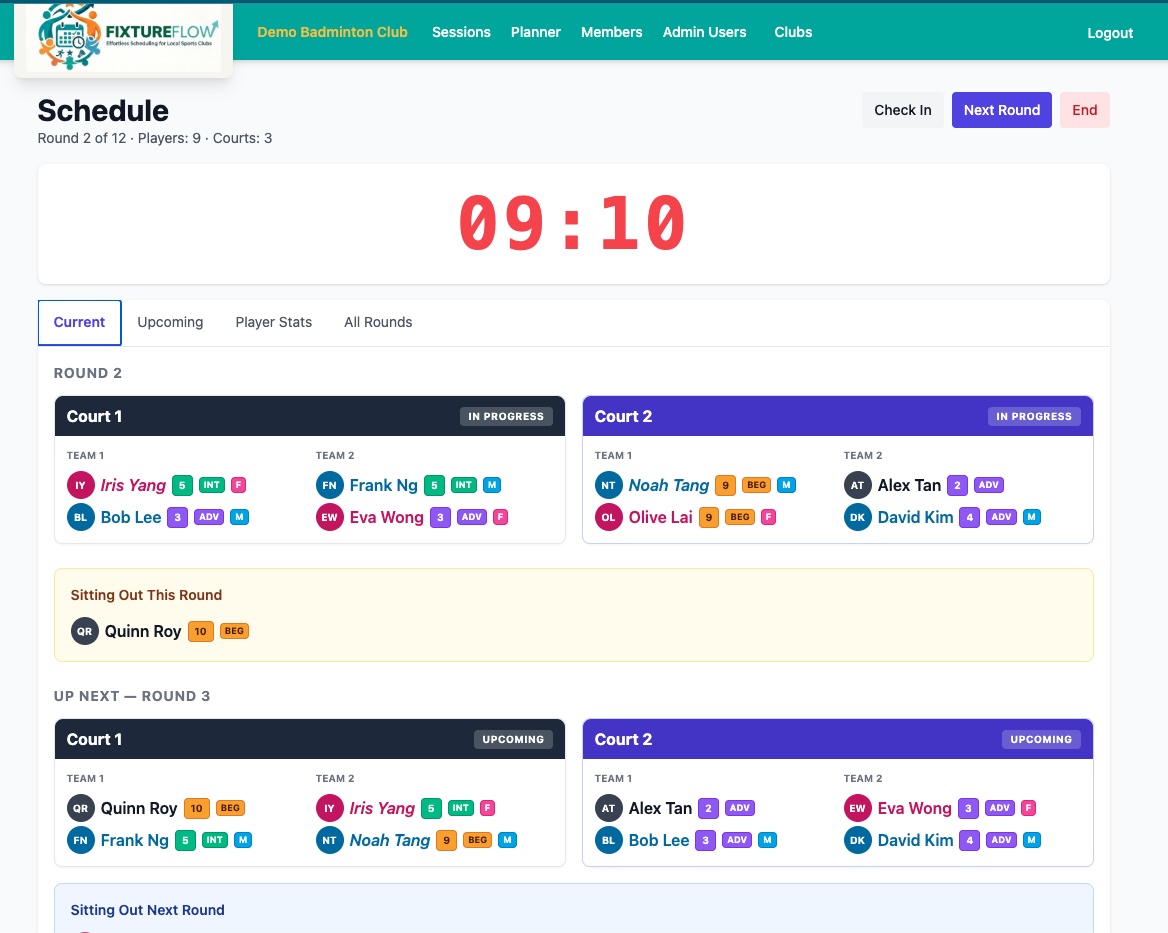
Task: Click Olive Lai's F gender badge
Action: coord(768,516)
